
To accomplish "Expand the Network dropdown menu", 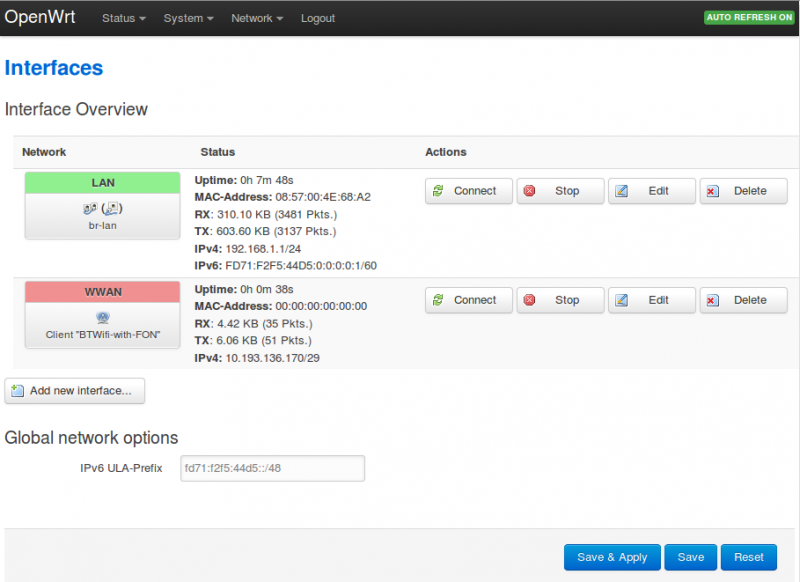I will pos(256,18).
